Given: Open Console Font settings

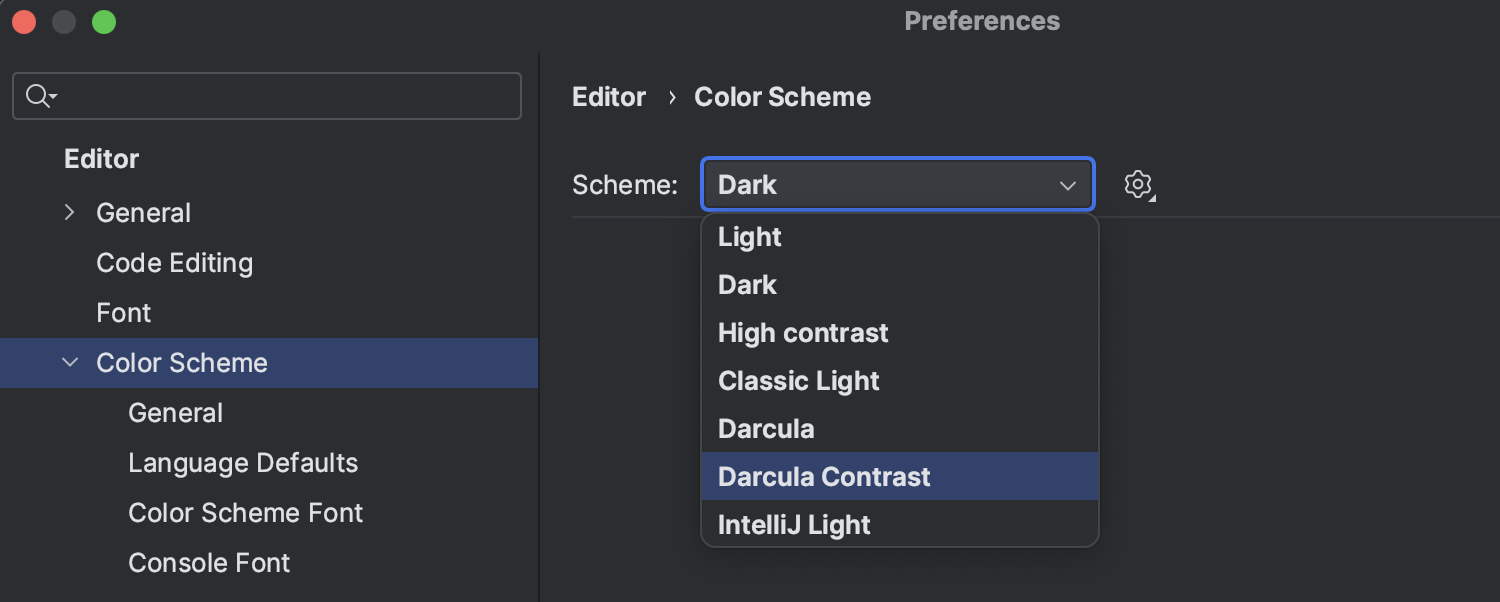Looking at the screenshot, I should (209, 563).
